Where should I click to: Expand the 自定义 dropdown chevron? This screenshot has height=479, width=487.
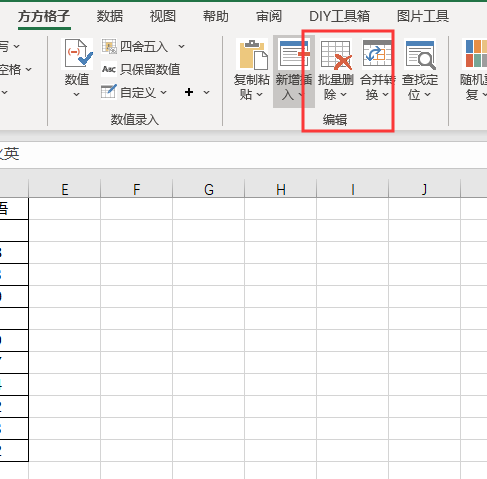tap(163, 92)
